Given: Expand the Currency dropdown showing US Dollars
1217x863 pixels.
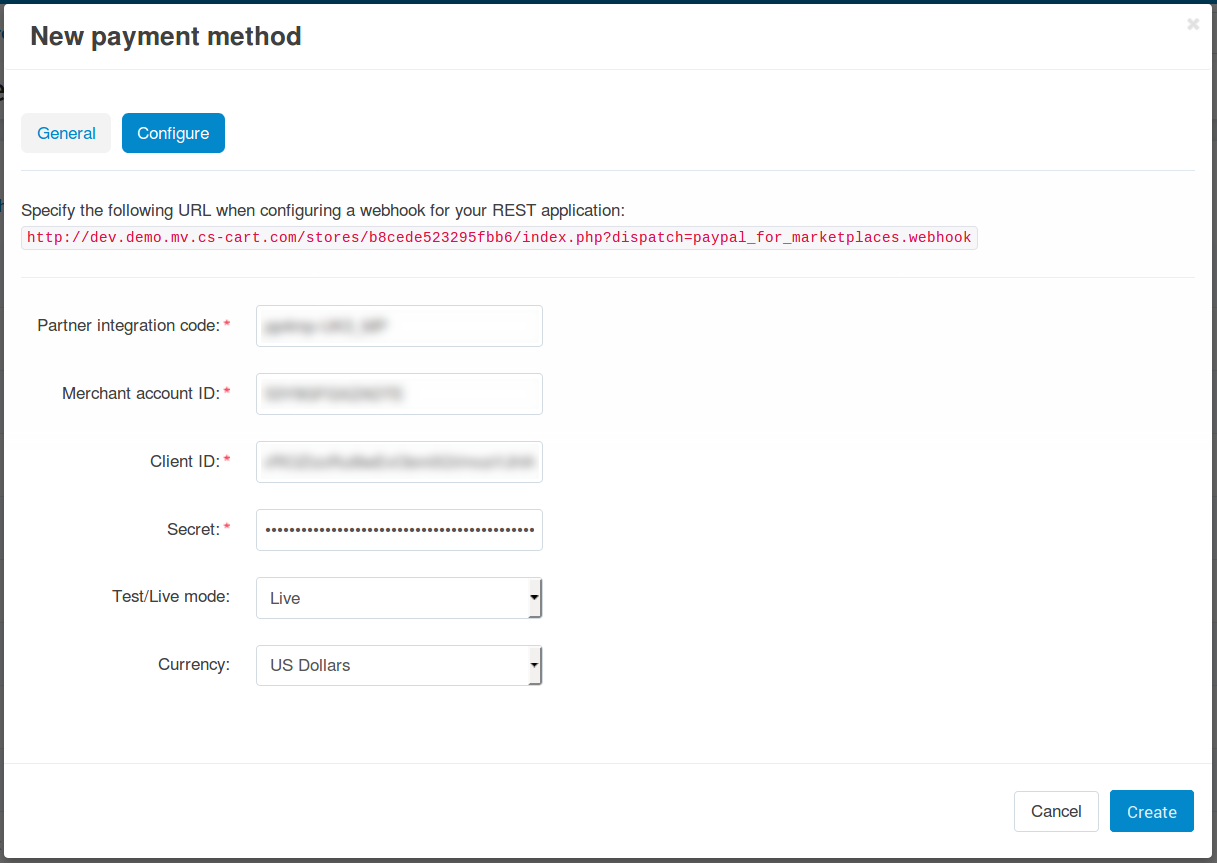Looking at the screenshot, I should [399, 665].
